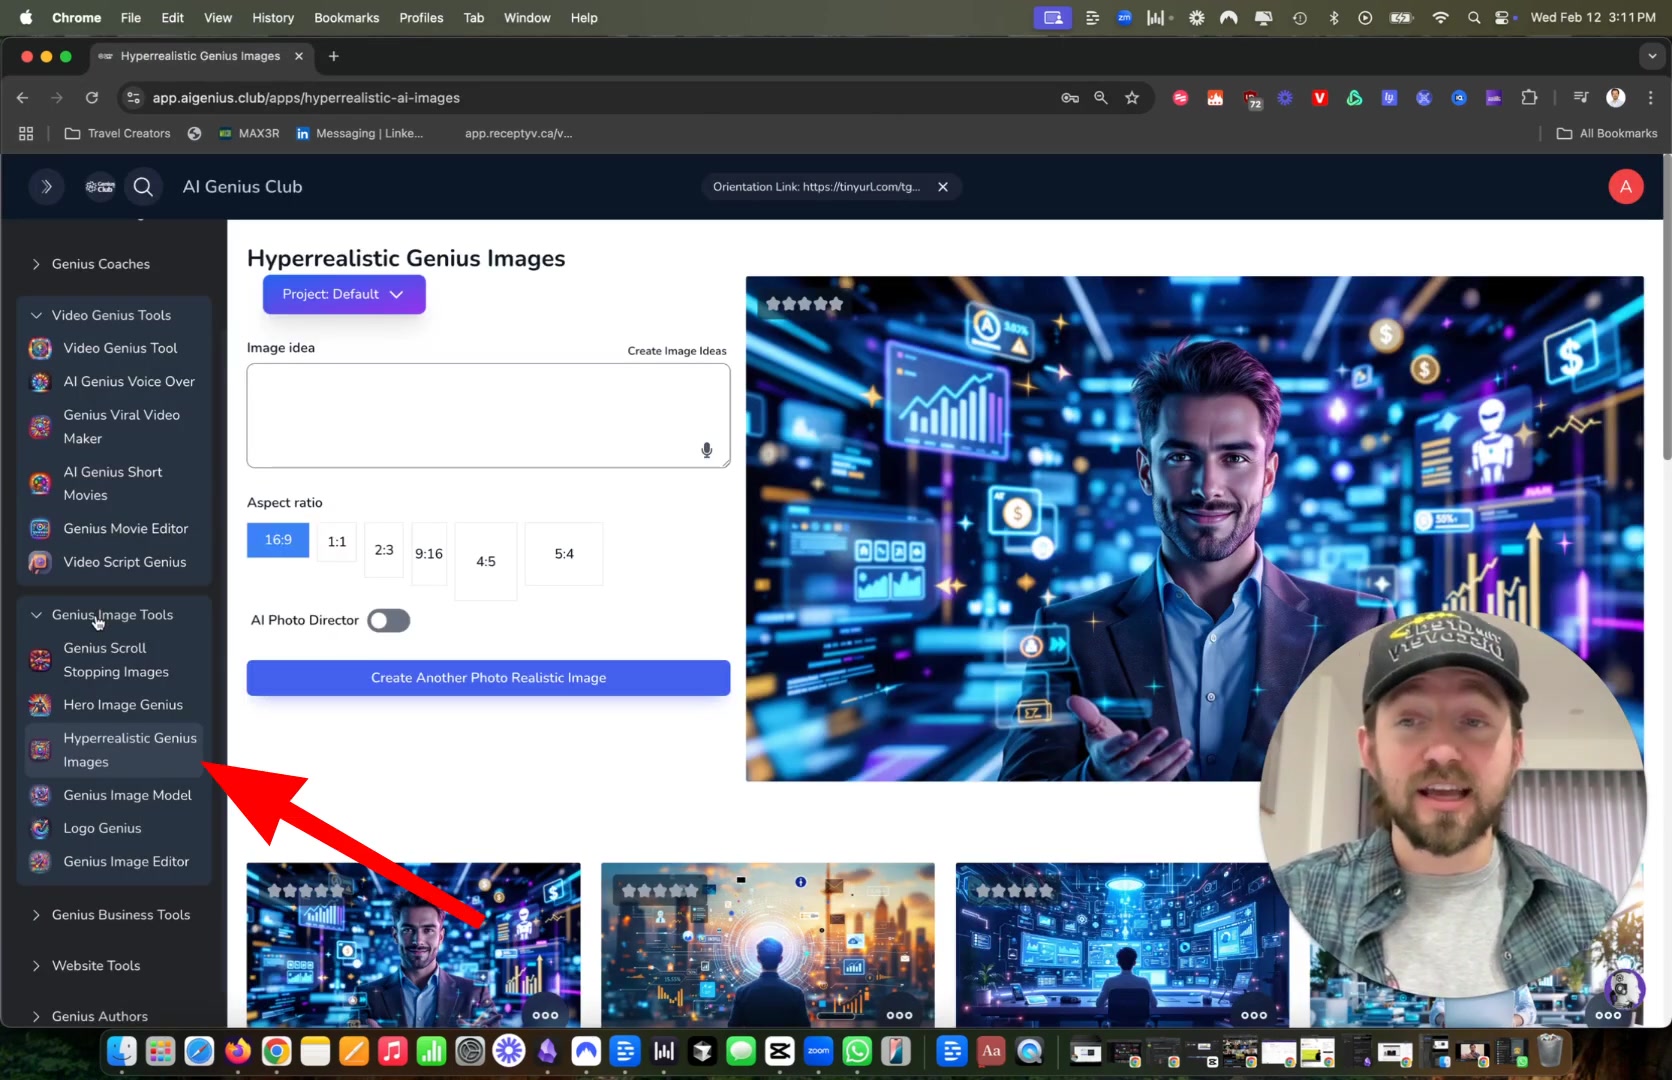This screenshot has height=1080, width=1672.
Task: Open the second gallery thumbnail with skyline
Action: [768, 945]
